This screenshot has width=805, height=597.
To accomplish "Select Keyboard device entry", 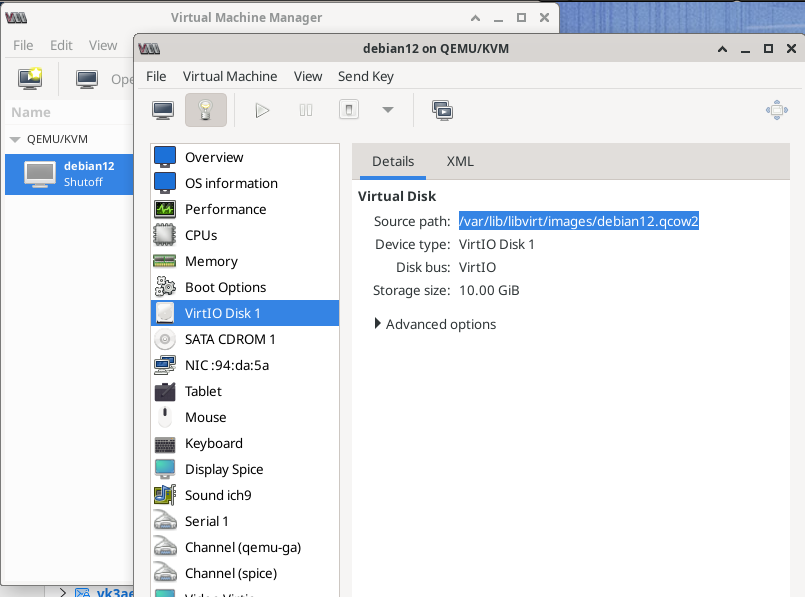I will (245, 444).
